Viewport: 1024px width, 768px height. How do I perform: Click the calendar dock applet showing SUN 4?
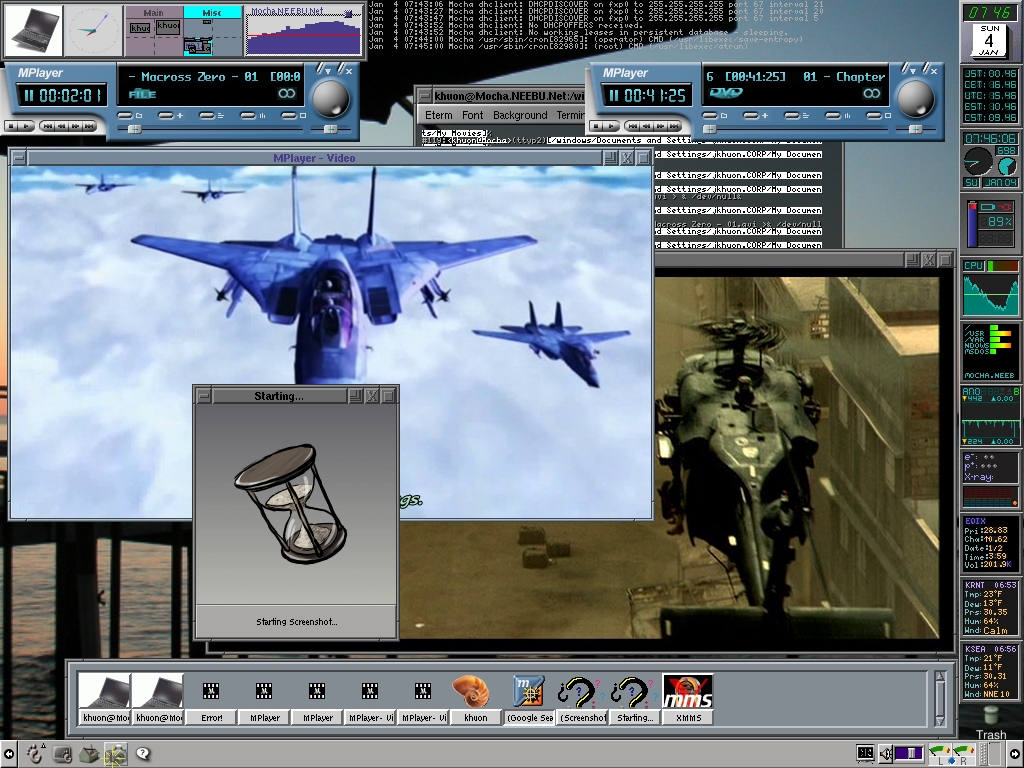(989, 41)
